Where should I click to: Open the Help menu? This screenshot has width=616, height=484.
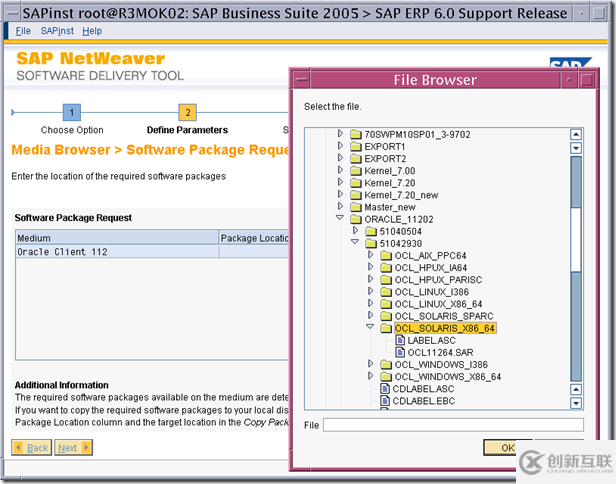pos(92,31)
